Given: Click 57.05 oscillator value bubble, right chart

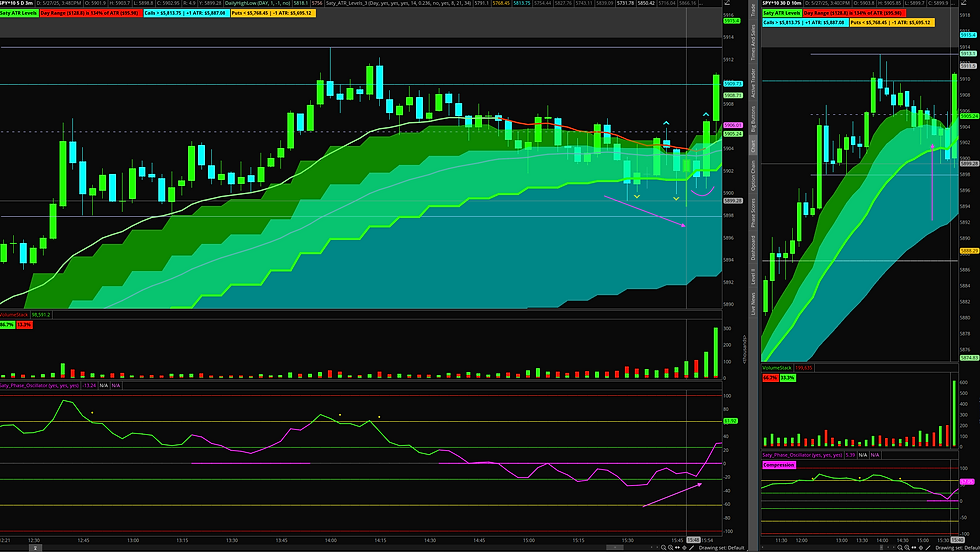Looking at the screenshot, I should coord(967,481).
